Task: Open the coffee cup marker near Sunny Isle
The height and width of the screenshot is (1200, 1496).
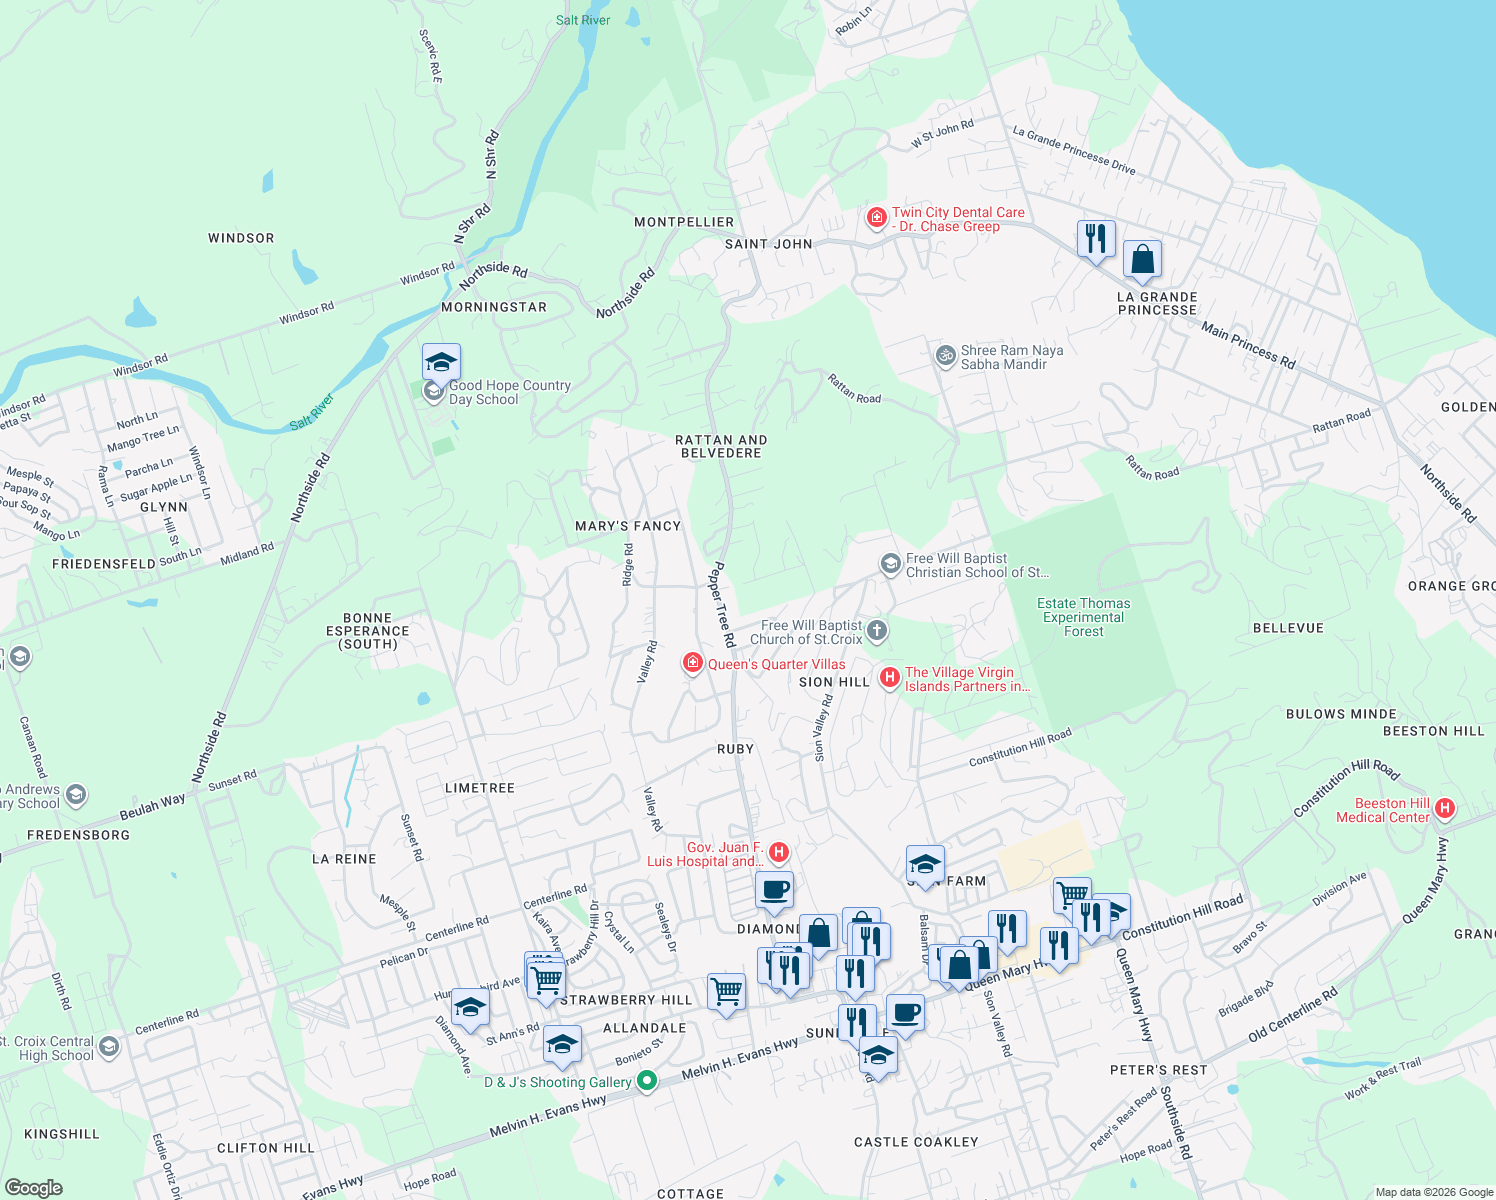Action: click(x=905, y=1013)
